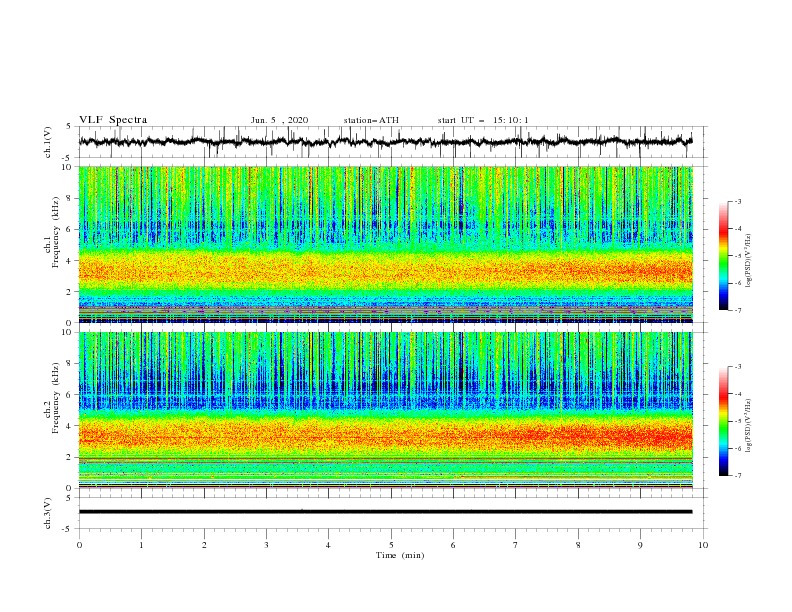This screenshot has width=792, height=612.
Task: Click time axis tick "2"
Action: point(204,545)
